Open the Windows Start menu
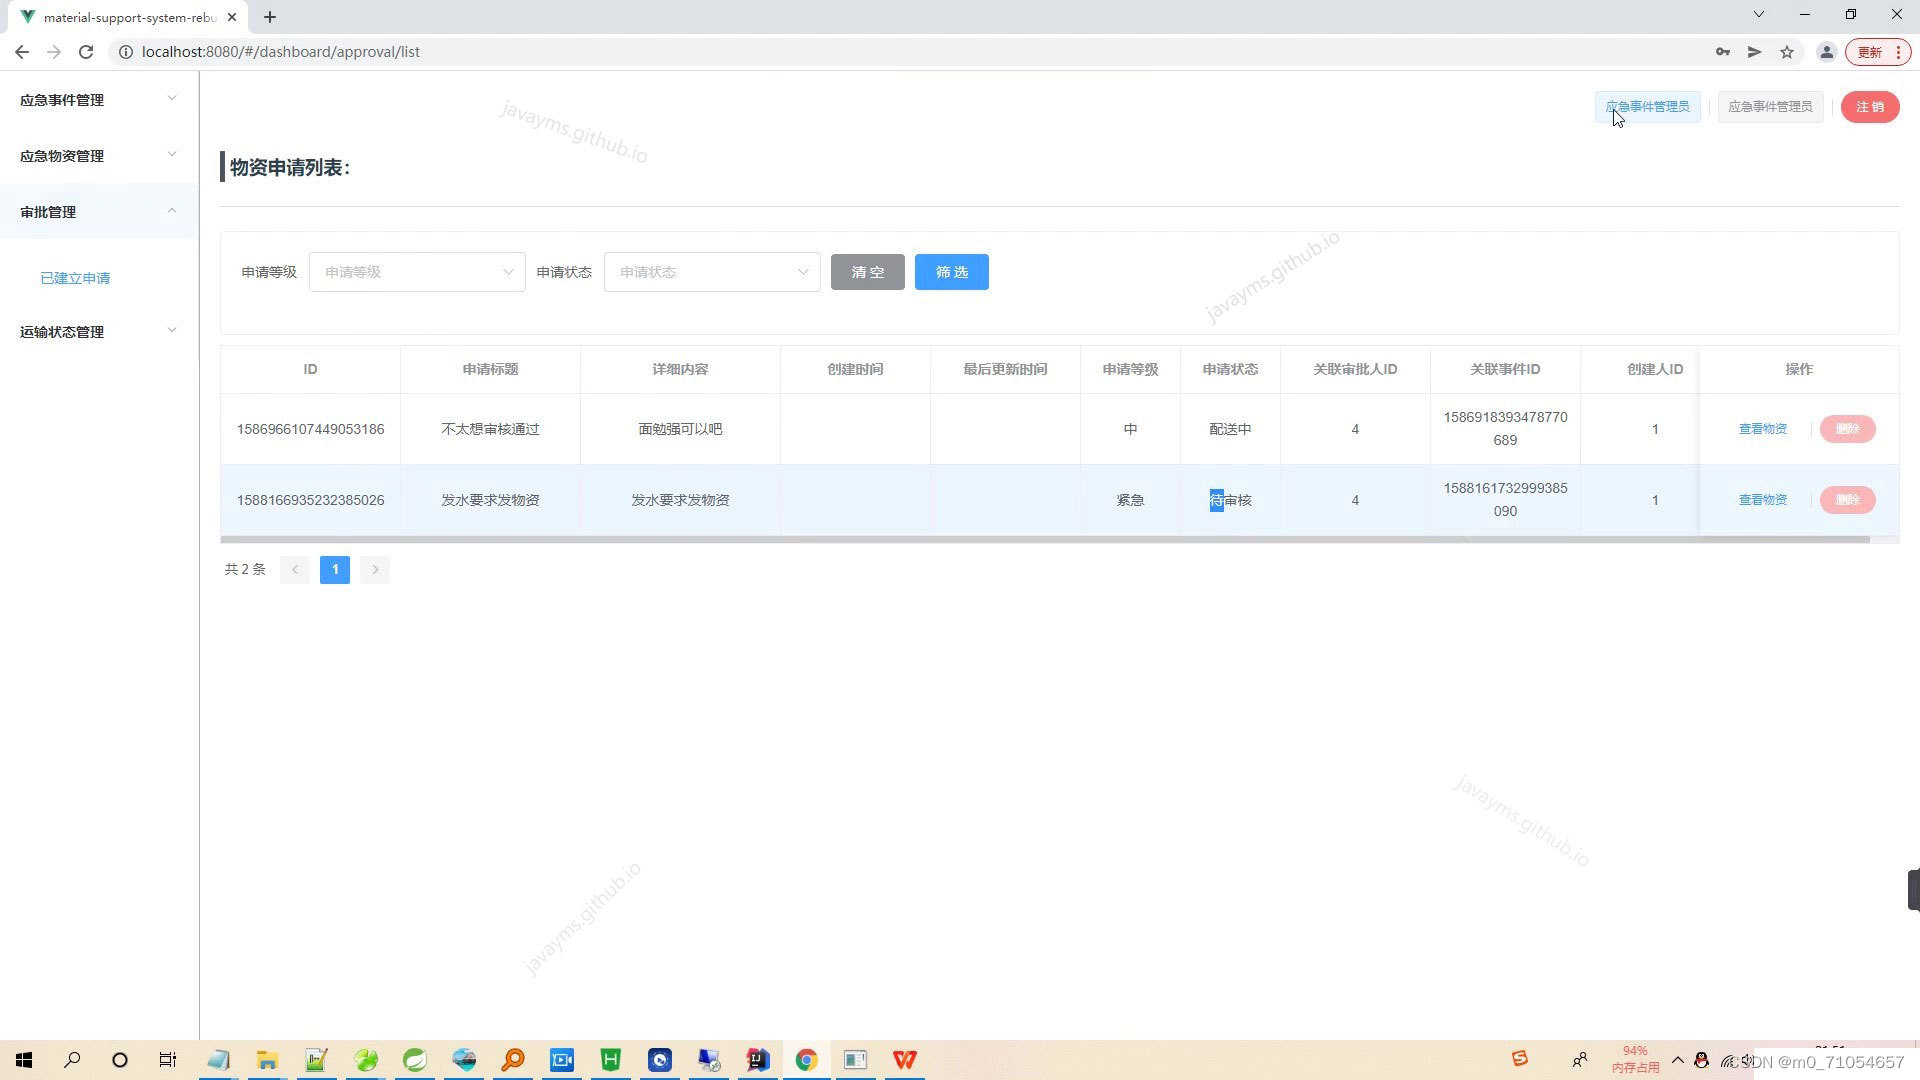This screenshot has width=1920, height=1080. [x=24, y=1060]
